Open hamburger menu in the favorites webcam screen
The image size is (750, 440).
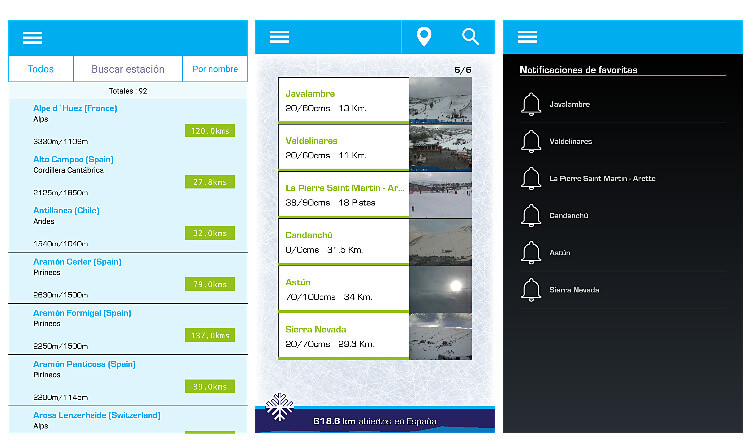279,37
